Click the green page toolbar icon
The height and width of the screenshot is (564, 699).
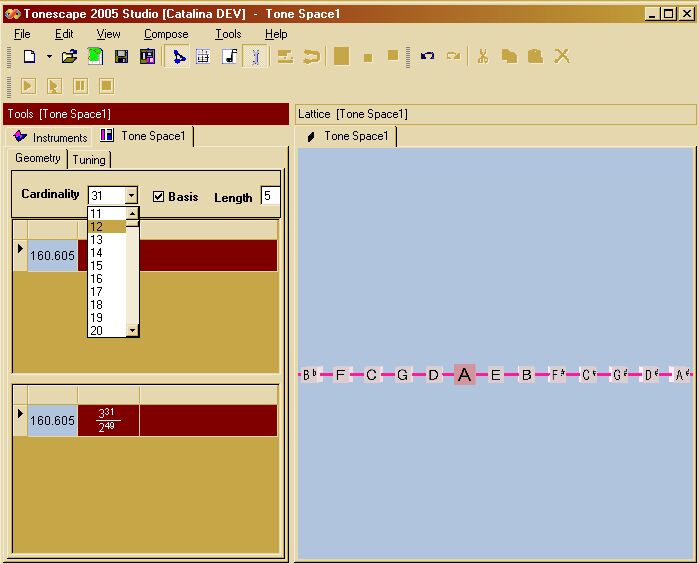95,57
